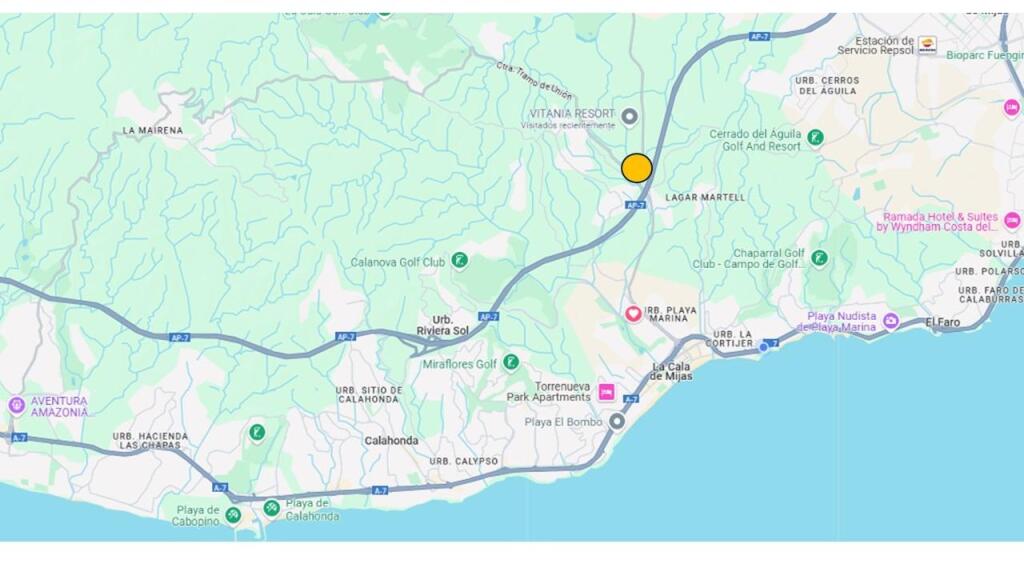This screenshot has height=576, width=1024.
Task: Select the Calanova Golf Club icon
Action: [460, 261]
